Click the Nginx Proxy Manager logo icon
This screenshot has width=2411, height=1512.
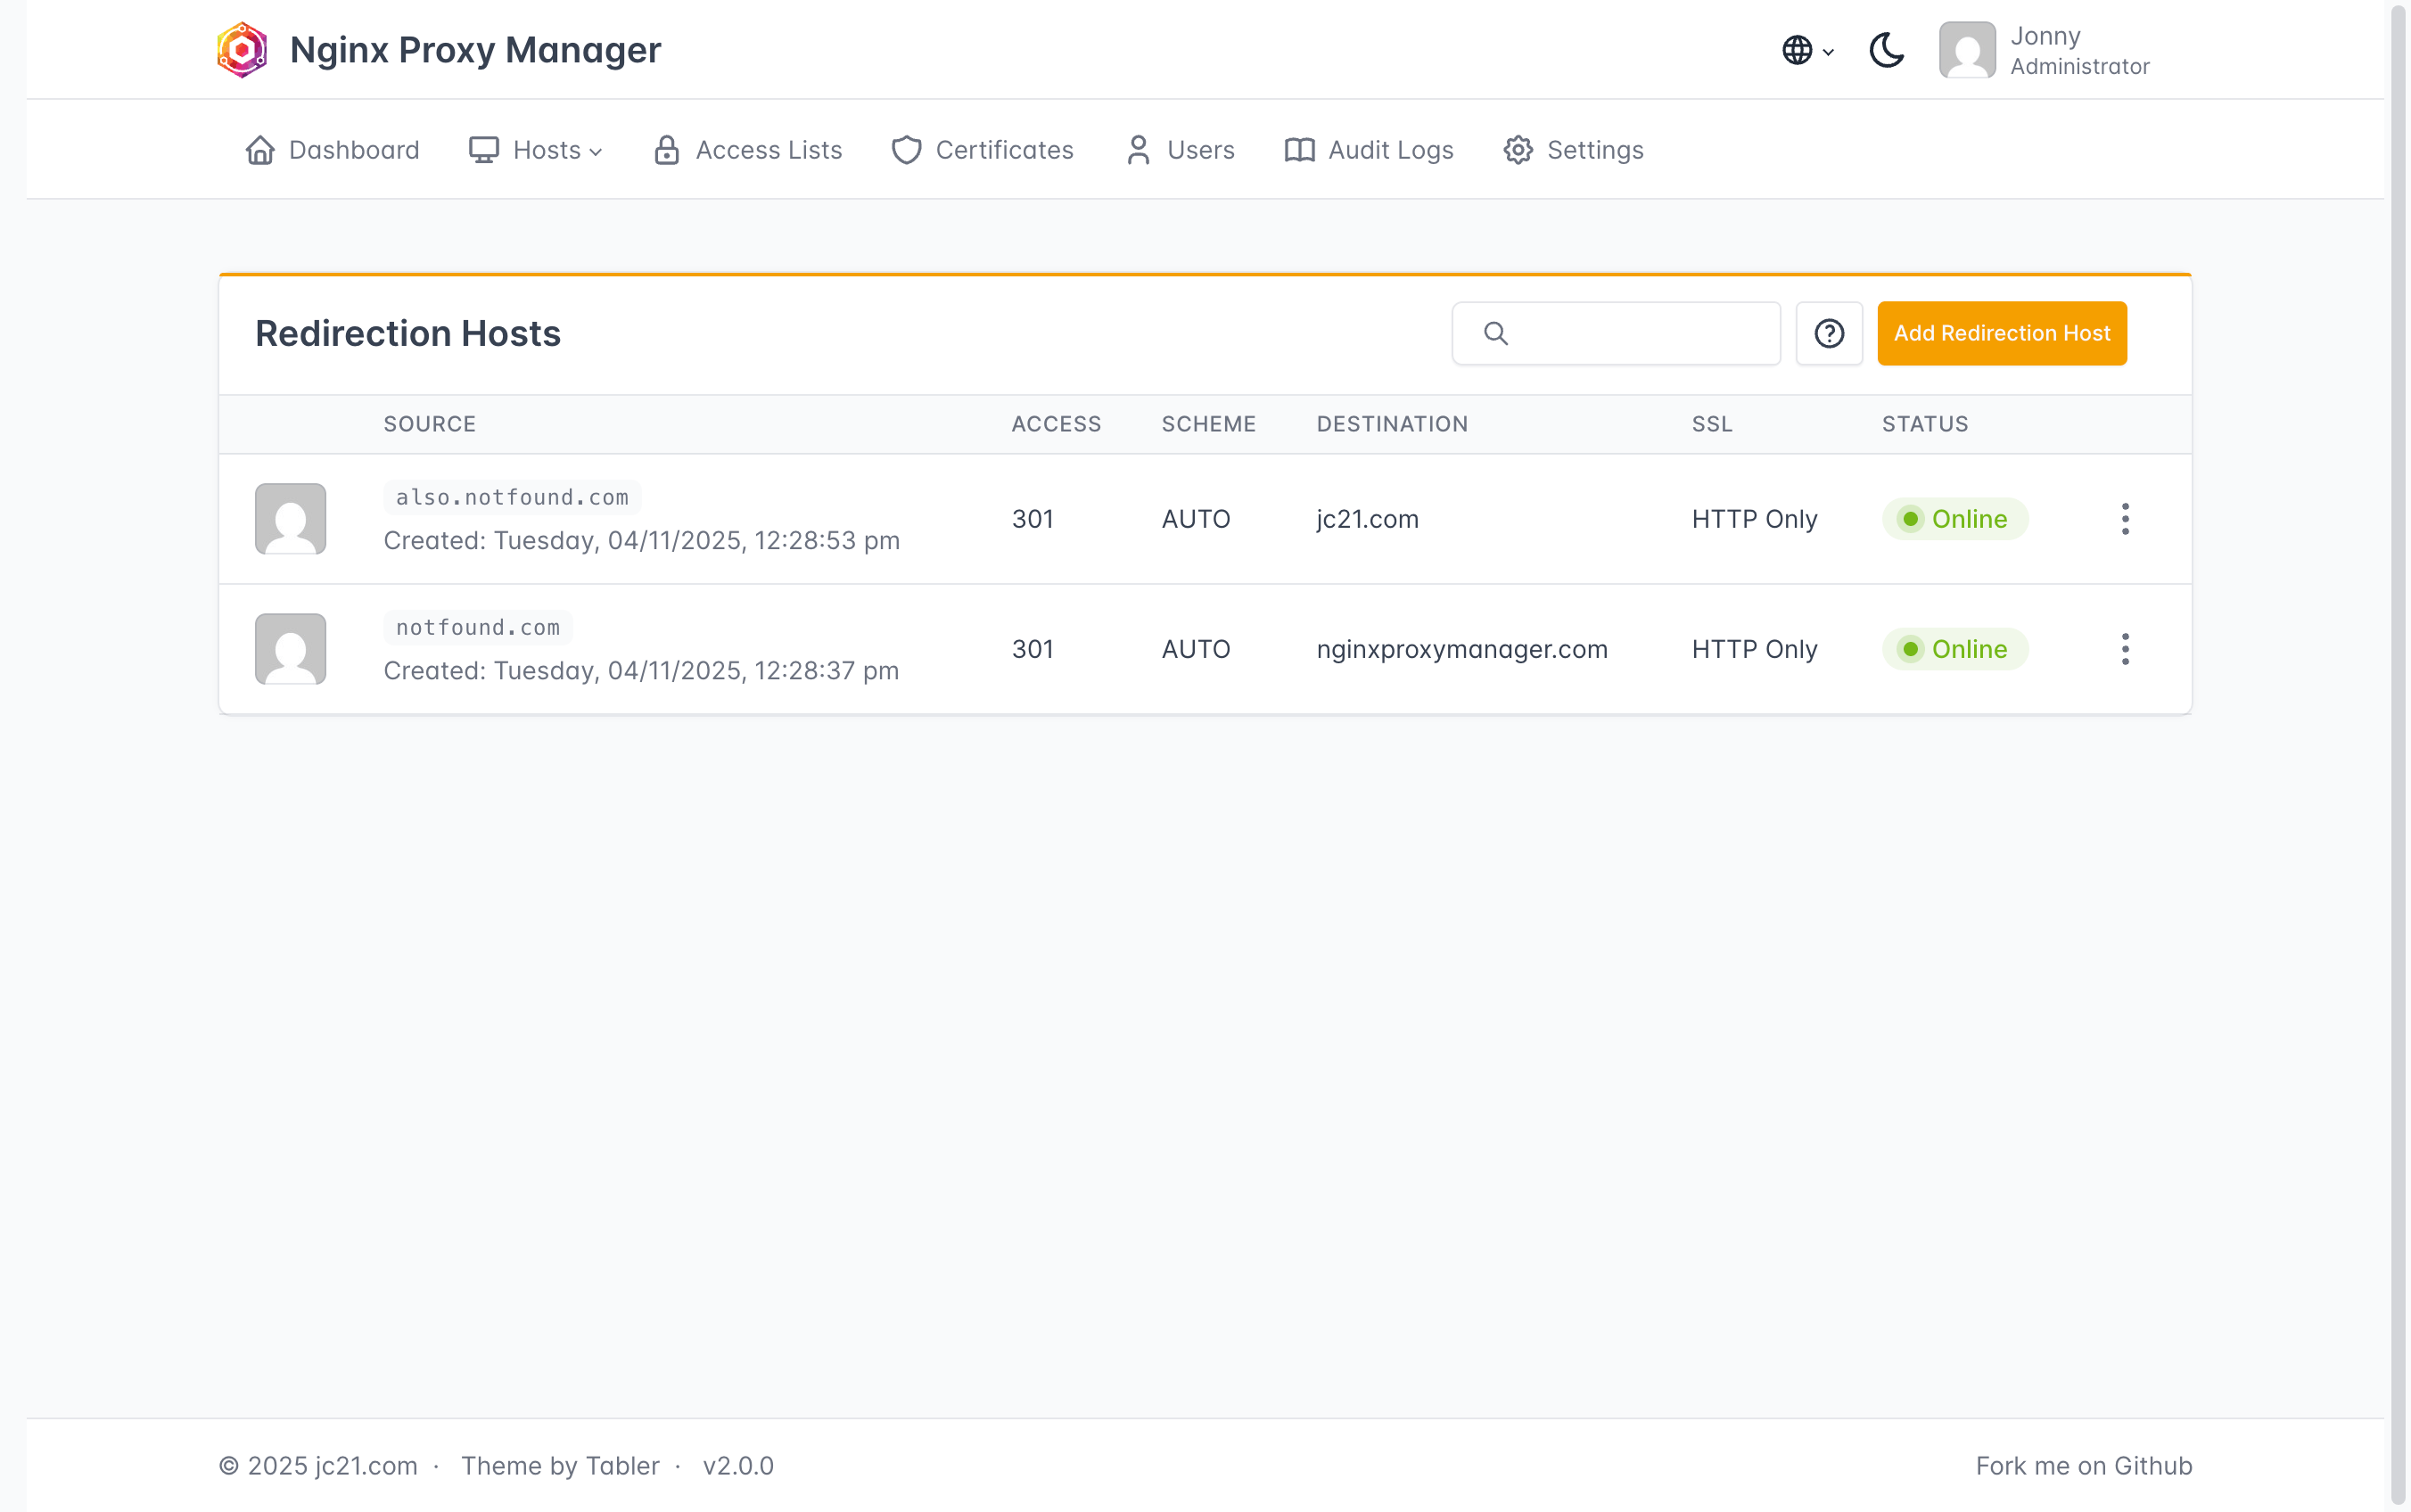(x=242, y=49)
